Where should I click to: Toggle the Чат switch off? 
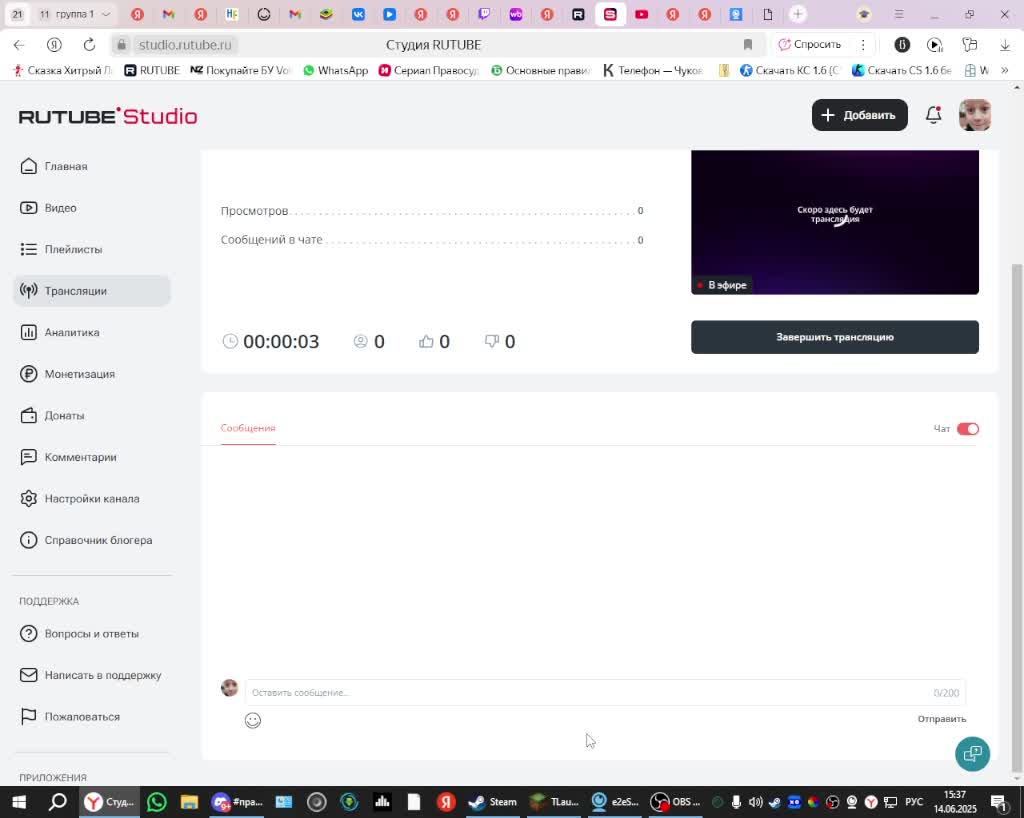coord(968,429)
